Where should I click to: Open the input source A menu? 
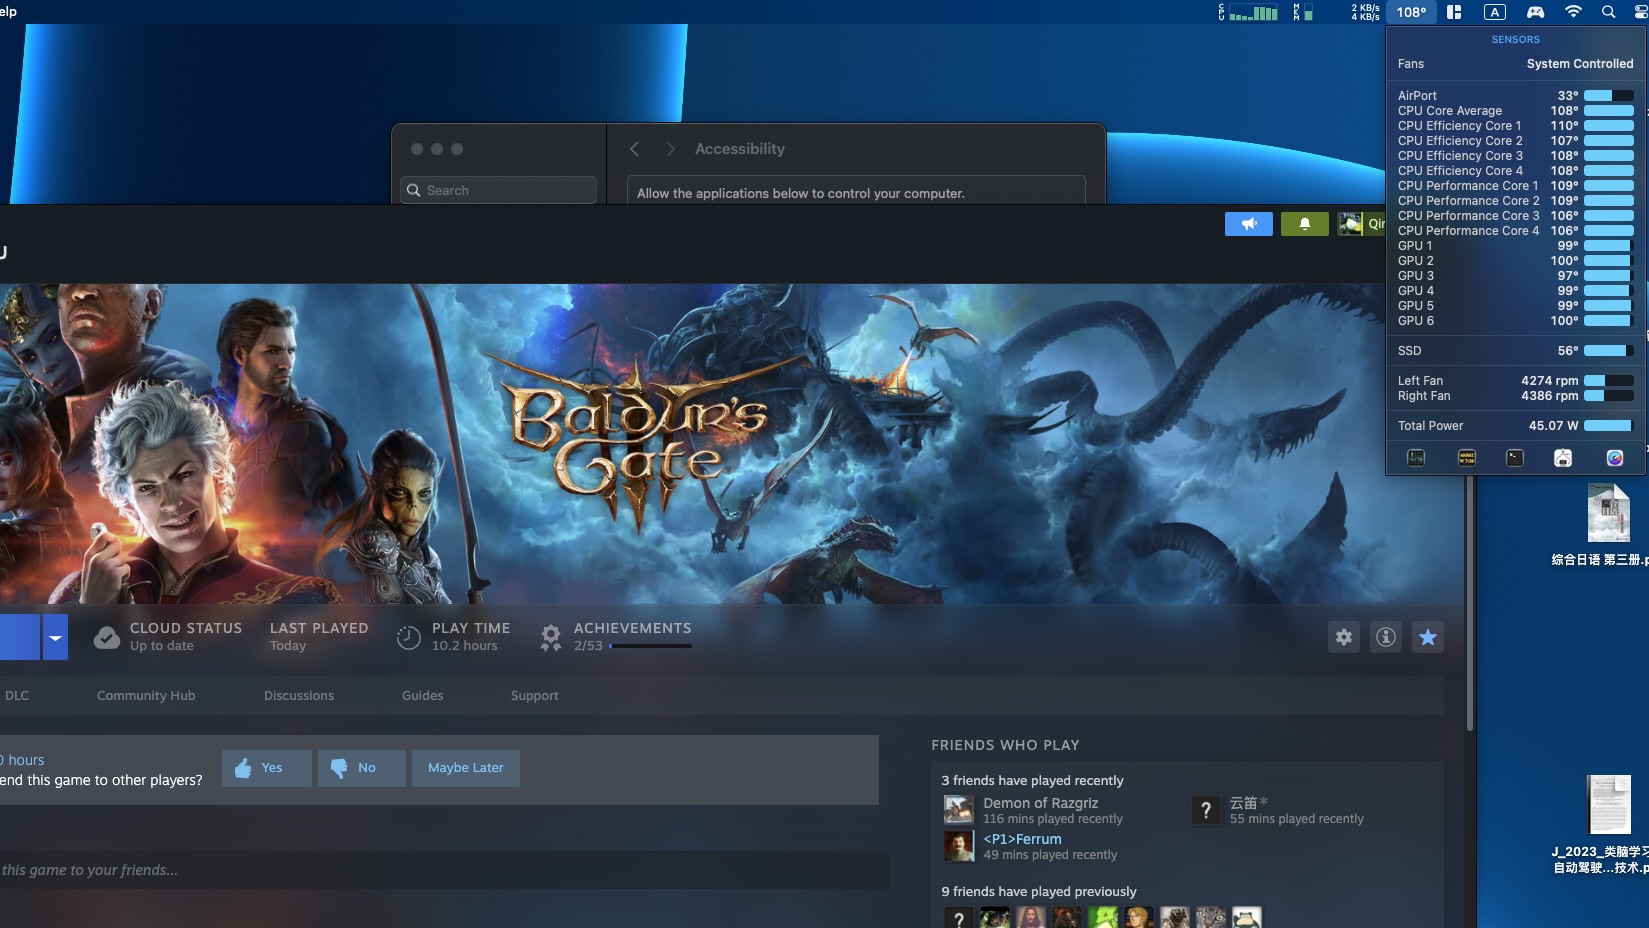click(x=1494, y=12)
